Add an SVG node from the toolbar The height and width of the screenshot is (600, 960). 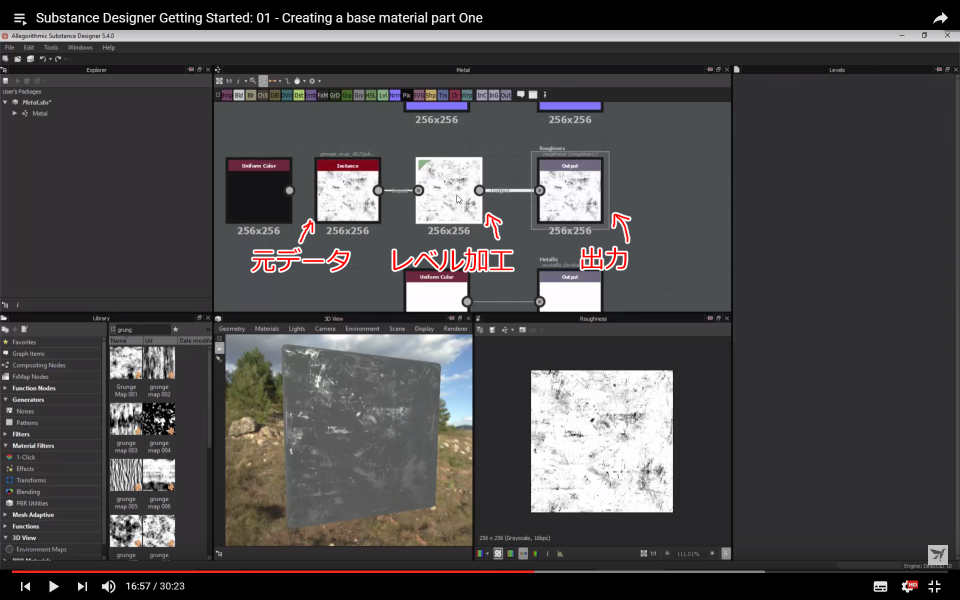click(419, 95)
